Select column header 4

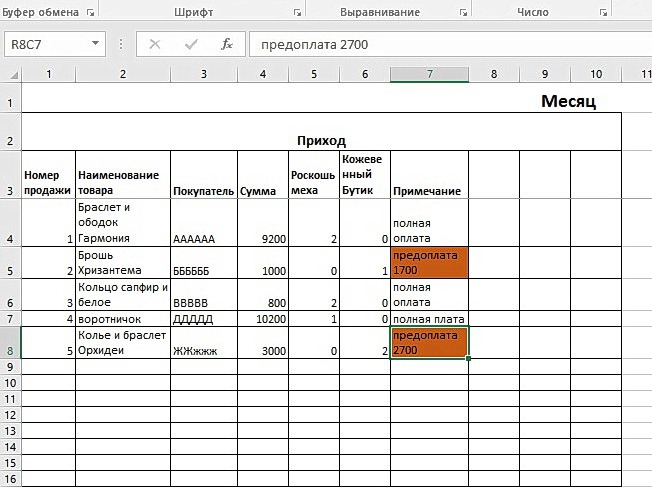point(263,74)
